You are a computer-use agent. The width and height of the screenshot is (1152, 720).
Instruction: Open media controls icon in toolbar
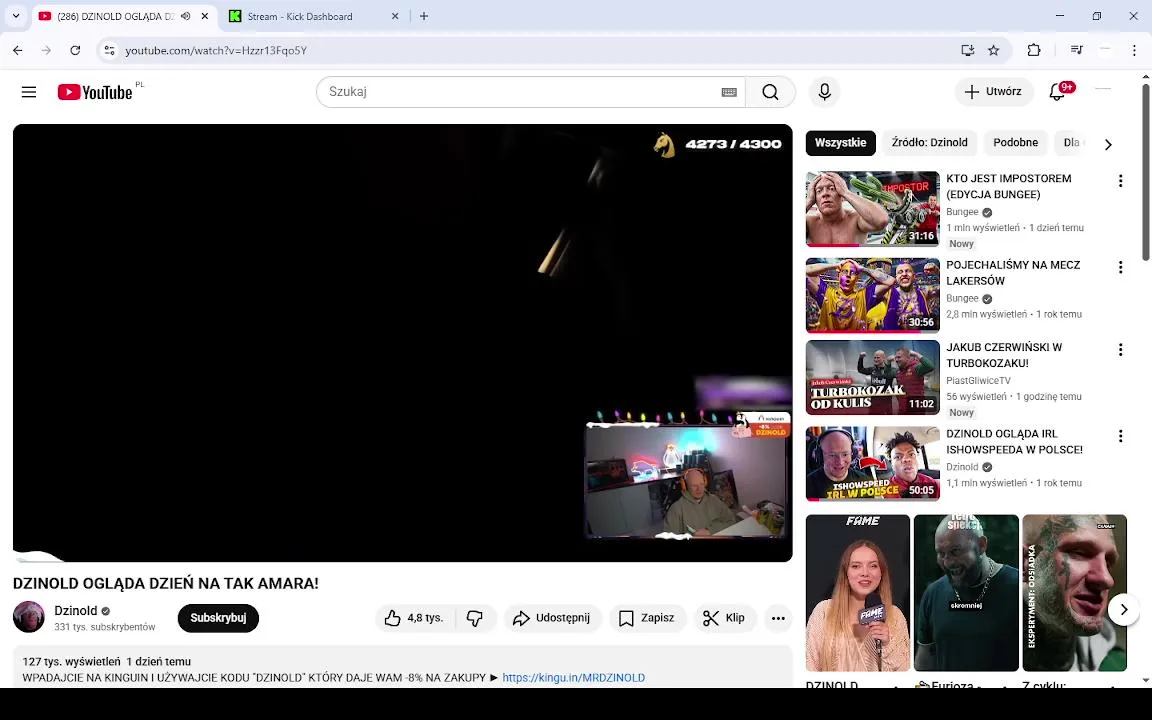click(x=1076, y=50)
